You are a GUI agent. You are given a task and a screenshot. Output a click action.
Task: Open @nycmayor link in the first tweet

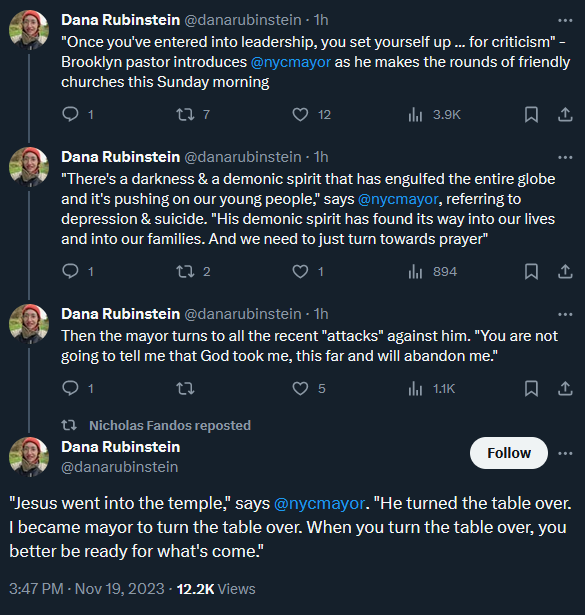pos(291,62)
